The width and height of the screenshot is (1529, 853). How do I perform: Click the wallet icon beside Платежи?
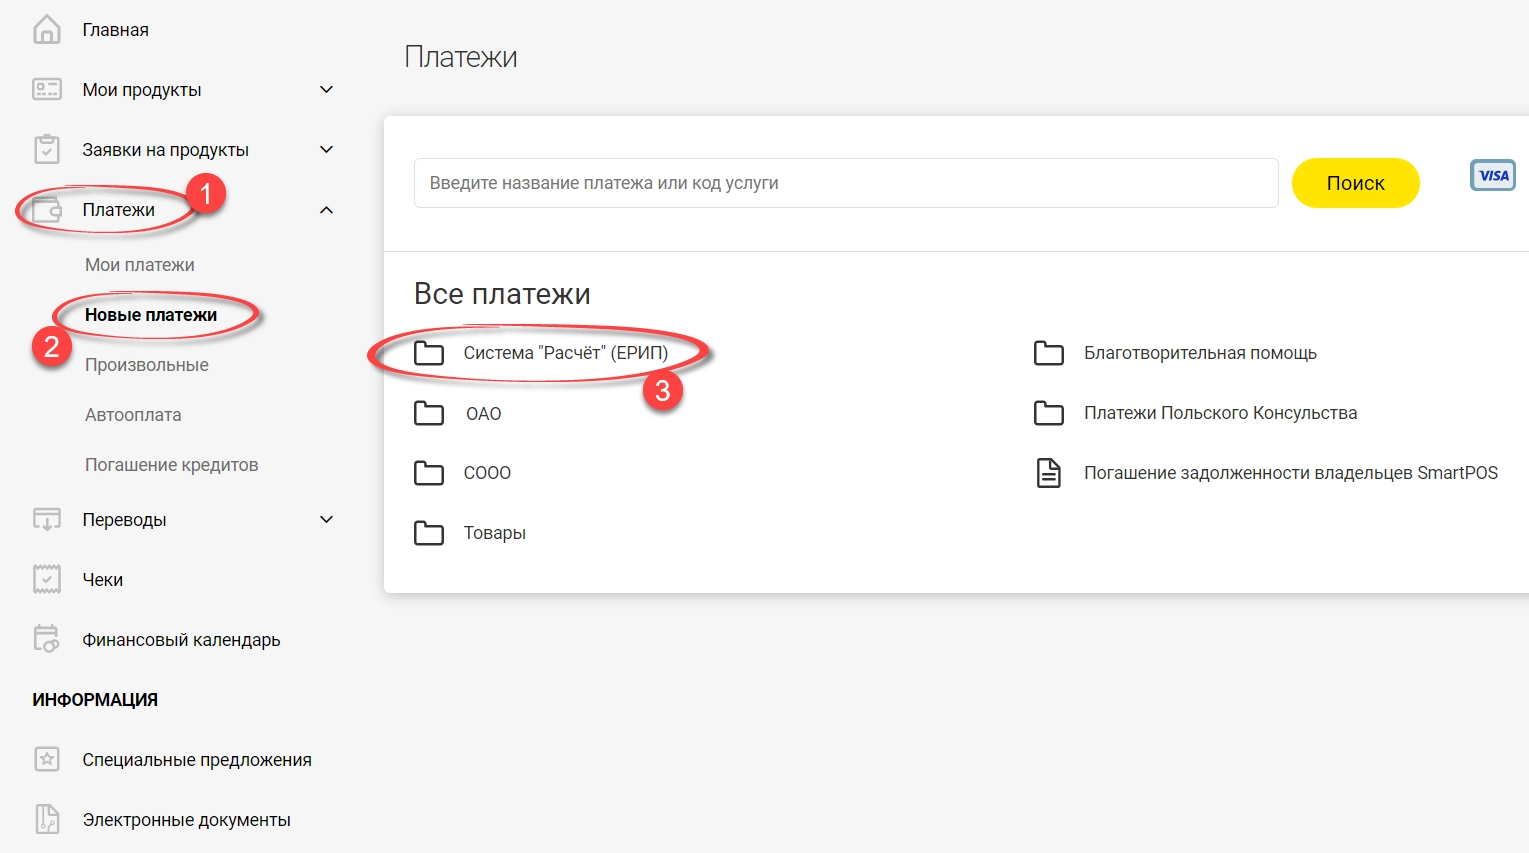point(47,210)
